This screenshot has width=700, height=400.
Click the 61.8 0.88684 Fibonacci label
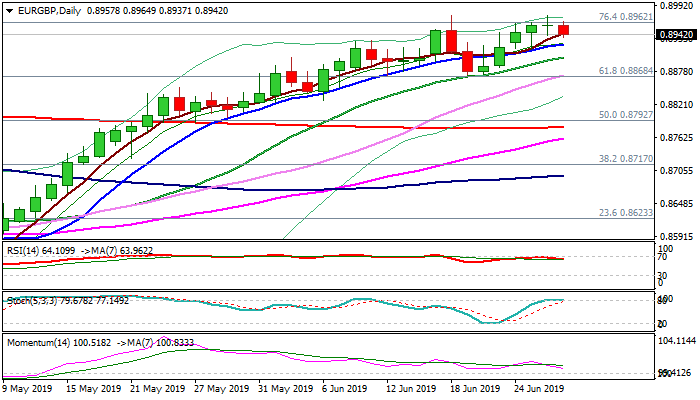coord(625,71)
